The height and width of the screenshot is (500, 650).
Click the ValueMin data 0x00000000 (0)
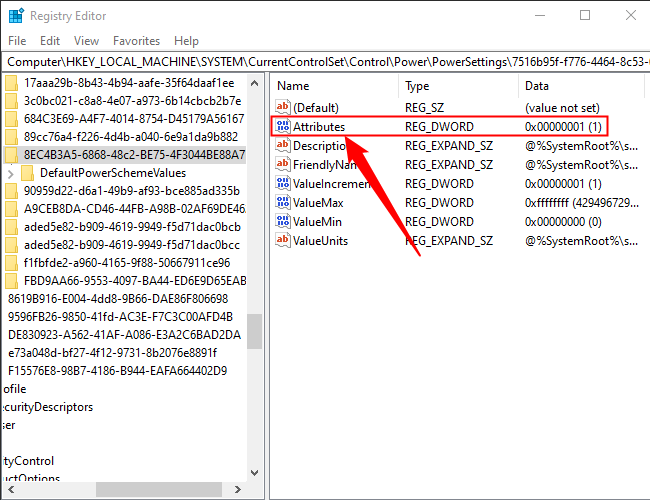click(563, 221)
